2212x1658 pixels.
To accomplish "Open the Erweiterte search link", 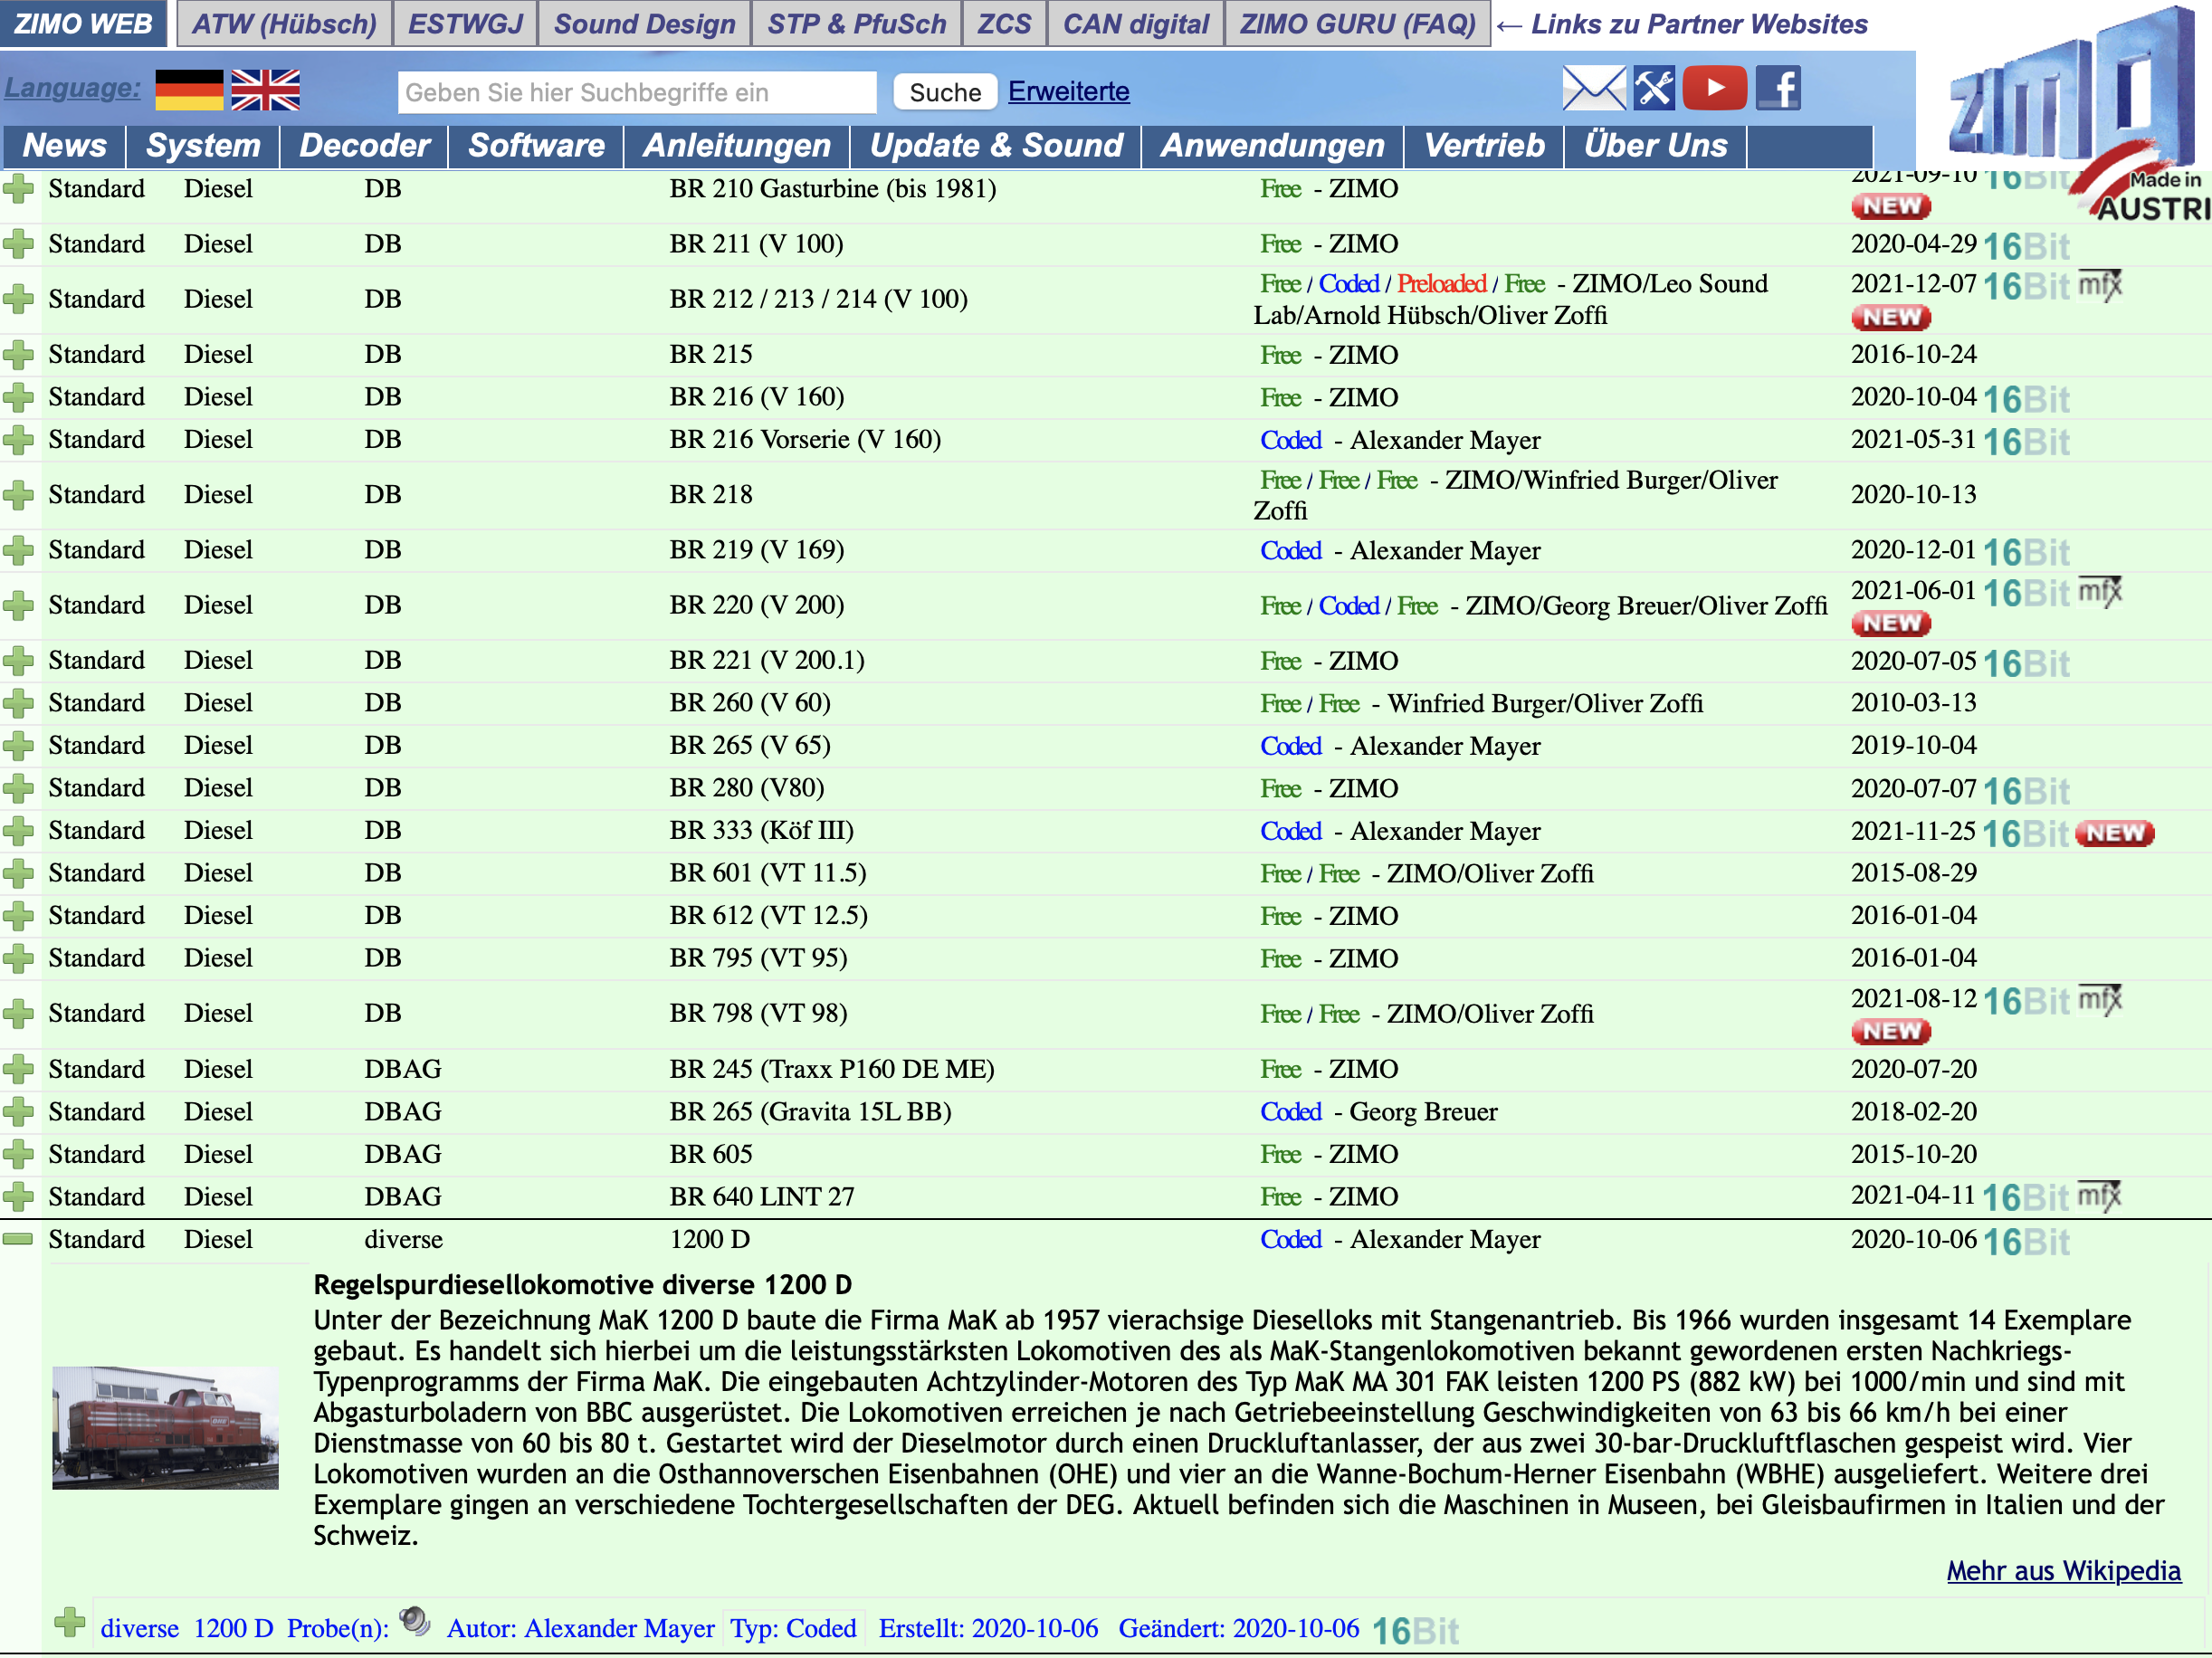I will 1068,91.
